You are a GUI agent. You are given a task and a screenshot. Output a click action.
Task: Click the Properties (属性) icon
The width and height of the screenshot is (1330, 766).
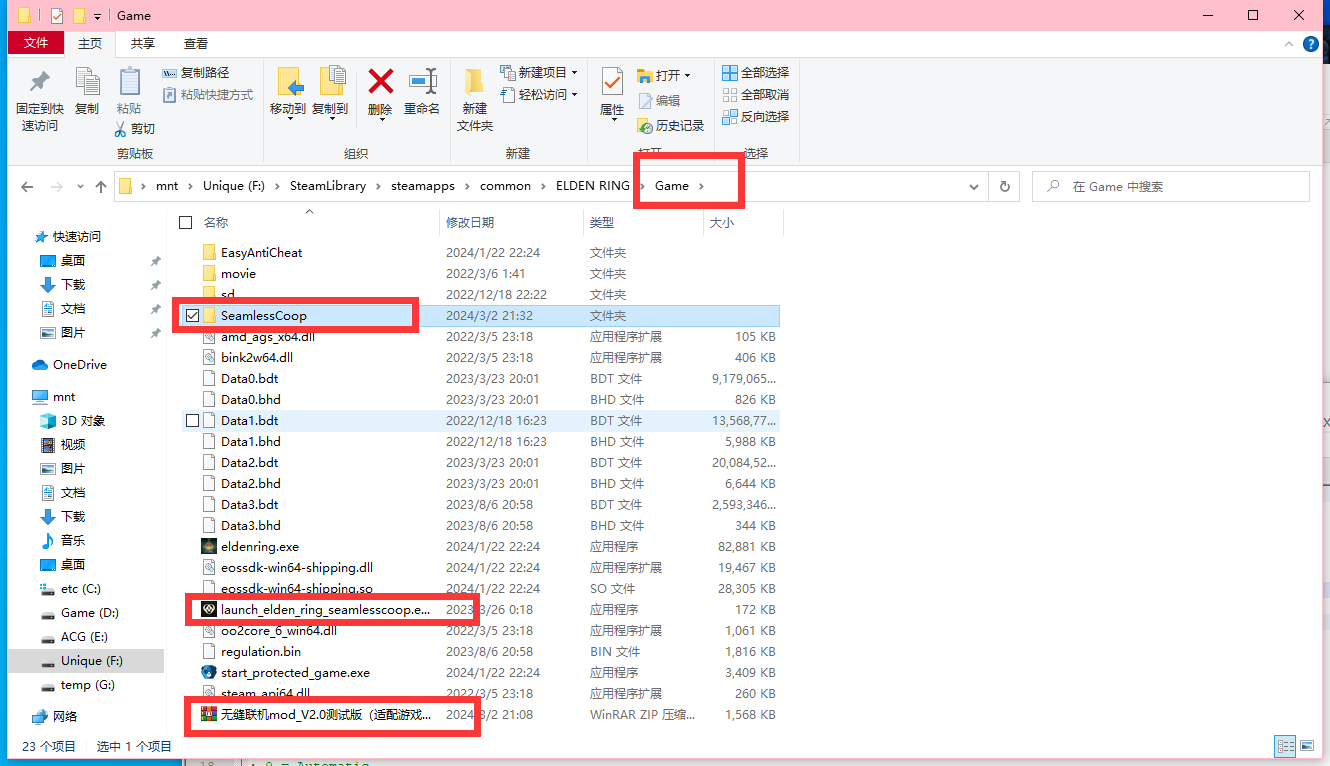pos(612,82)
